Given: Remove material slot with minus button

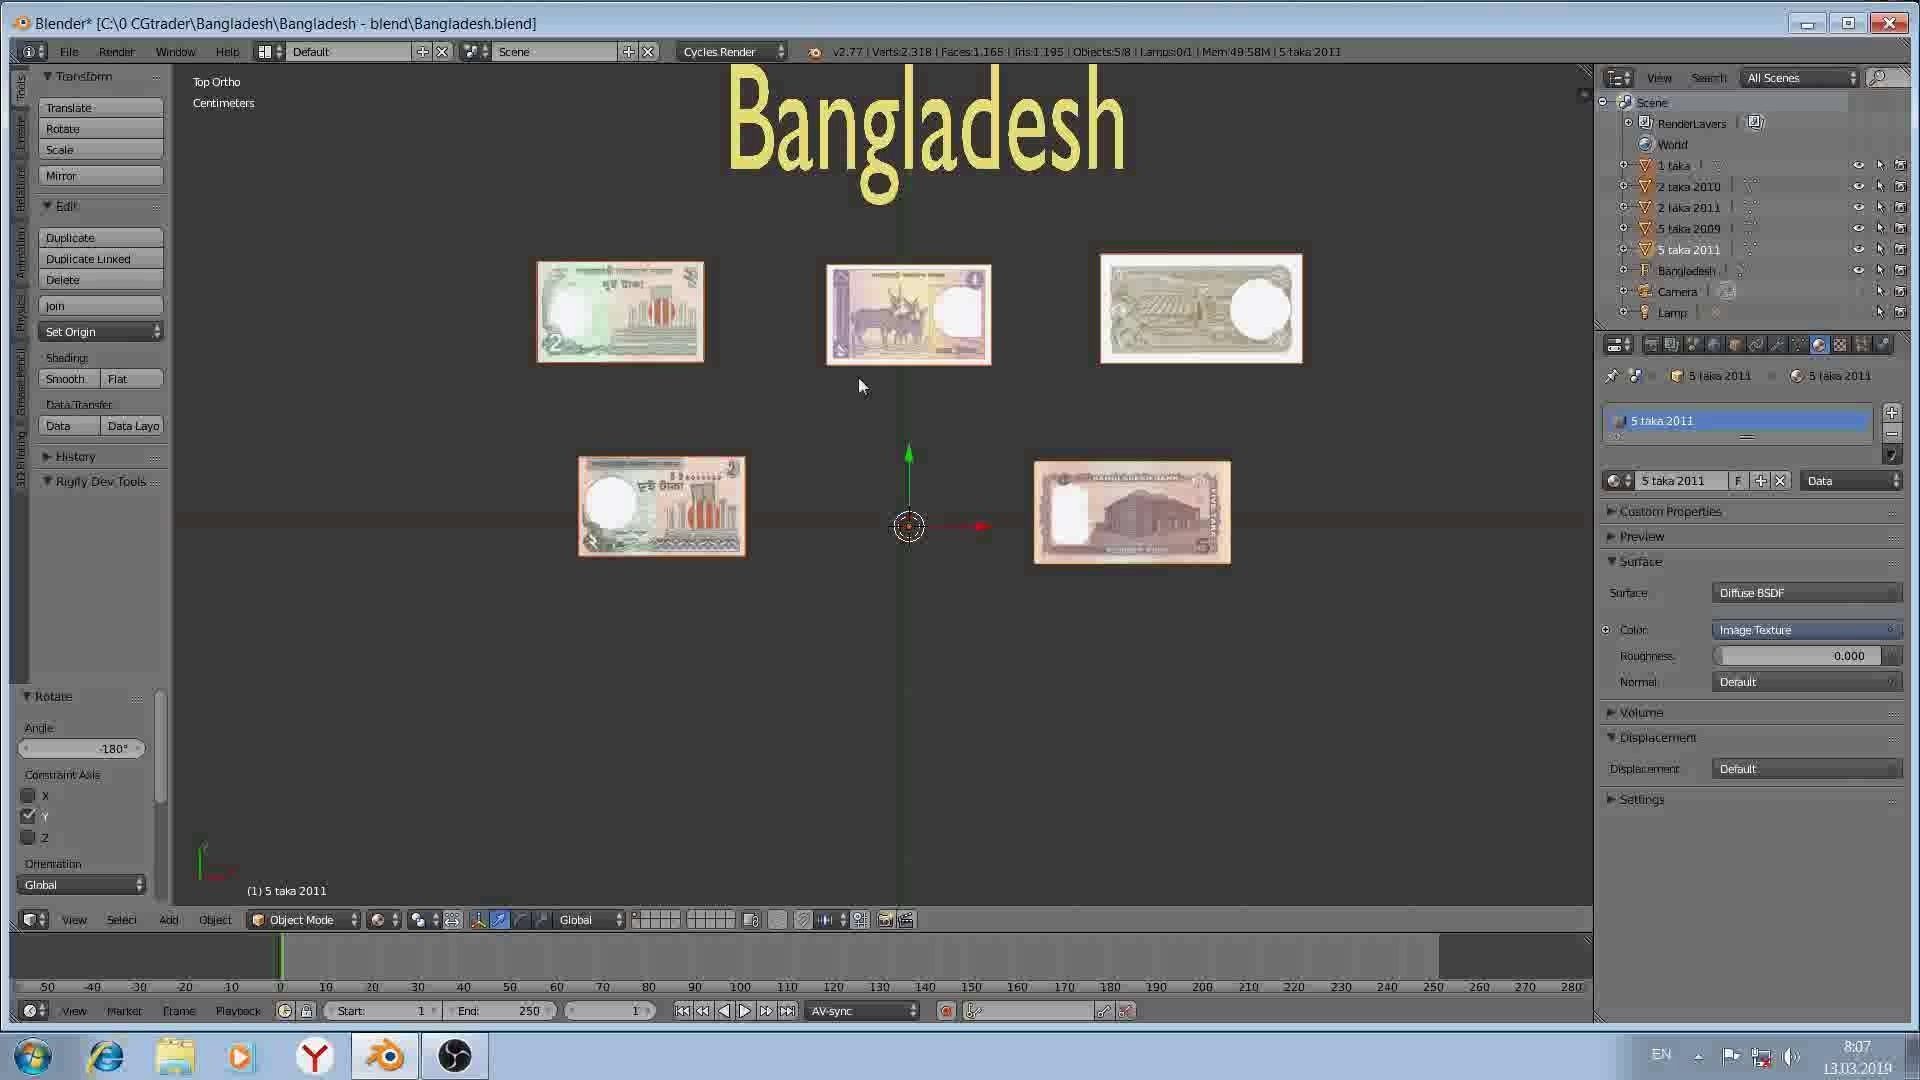Looking at the screenshot, I should (1891, 433).
